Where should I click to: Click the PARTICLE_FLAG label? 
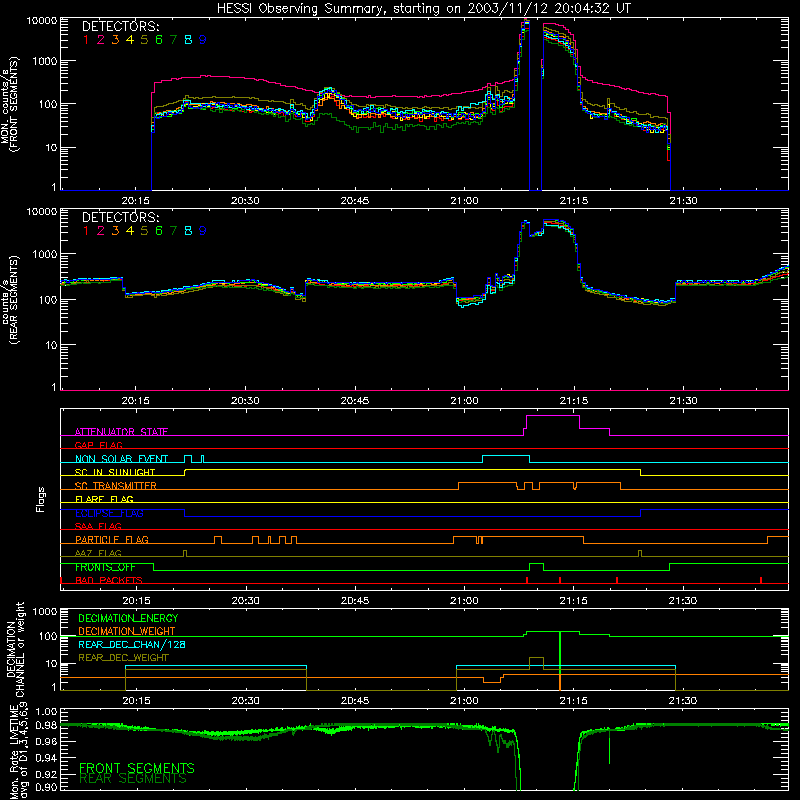click(x=112, y=540)
